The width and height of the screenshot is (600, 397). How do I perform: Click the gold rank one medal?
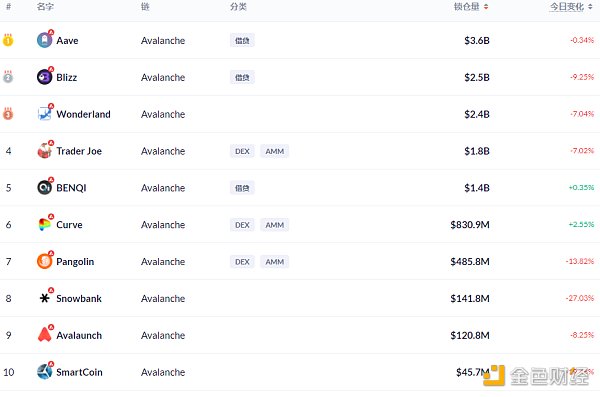[x=8, y=40]
